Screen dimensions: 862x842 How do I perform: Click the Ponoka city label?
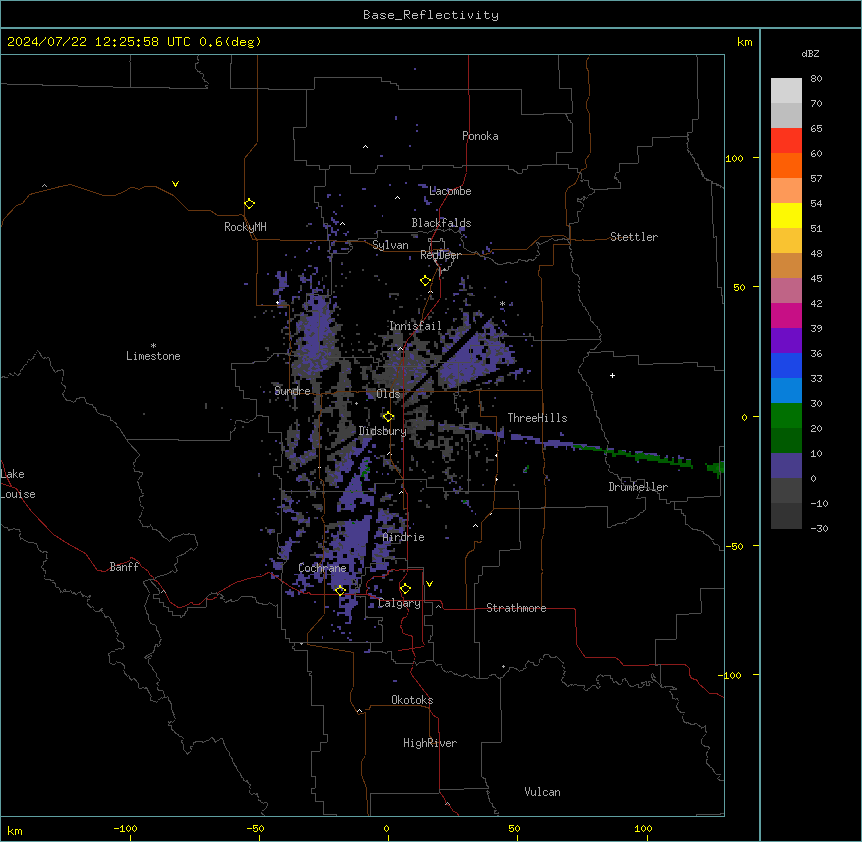(x=480, y=136)
